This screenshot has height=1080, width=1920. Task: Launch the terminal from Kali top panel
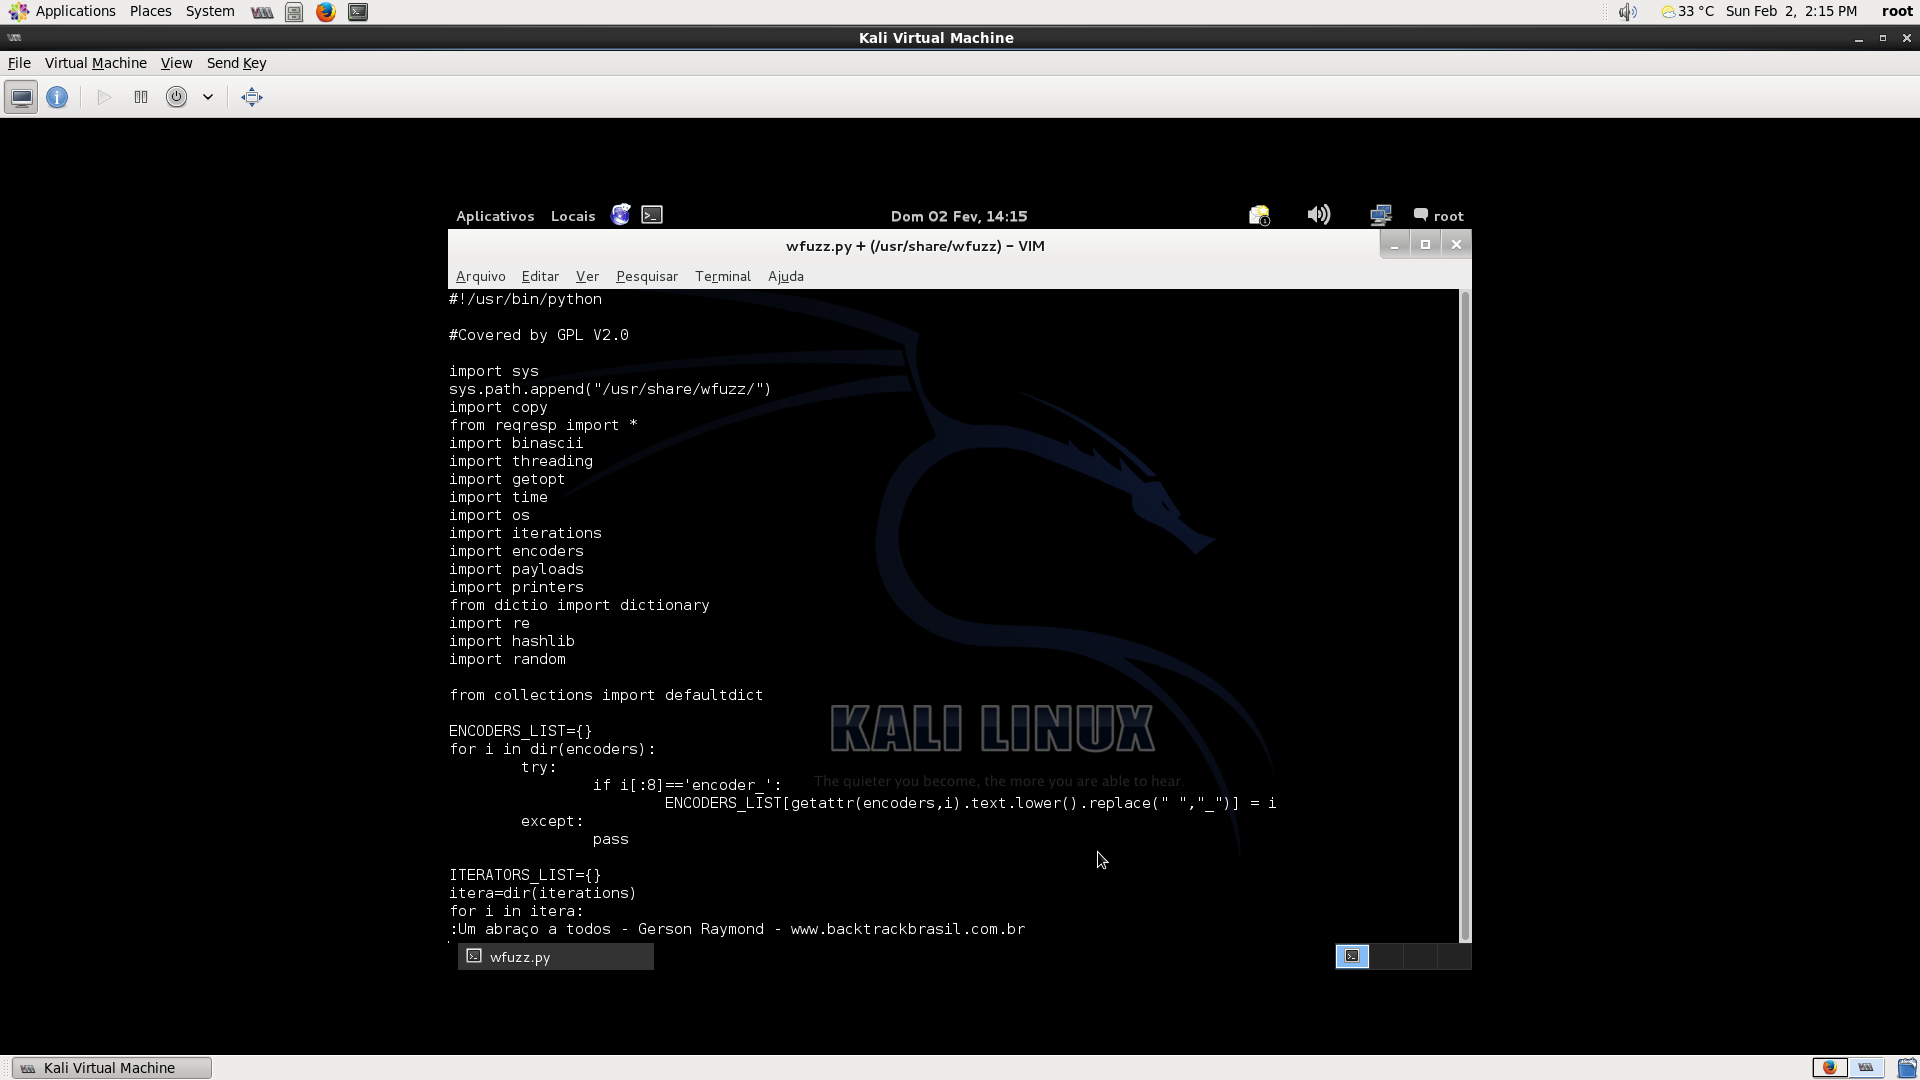[x=652, y=215]
